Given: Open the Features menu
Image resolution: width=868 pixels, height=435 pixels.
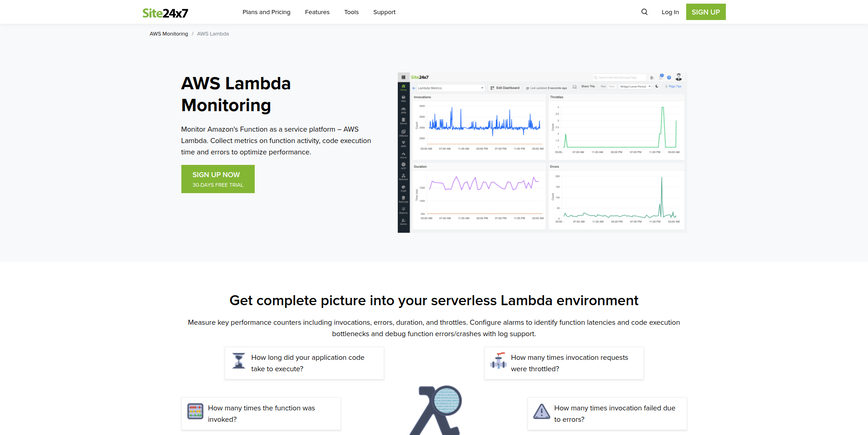Looking at the screenshot, I should 317,12.
